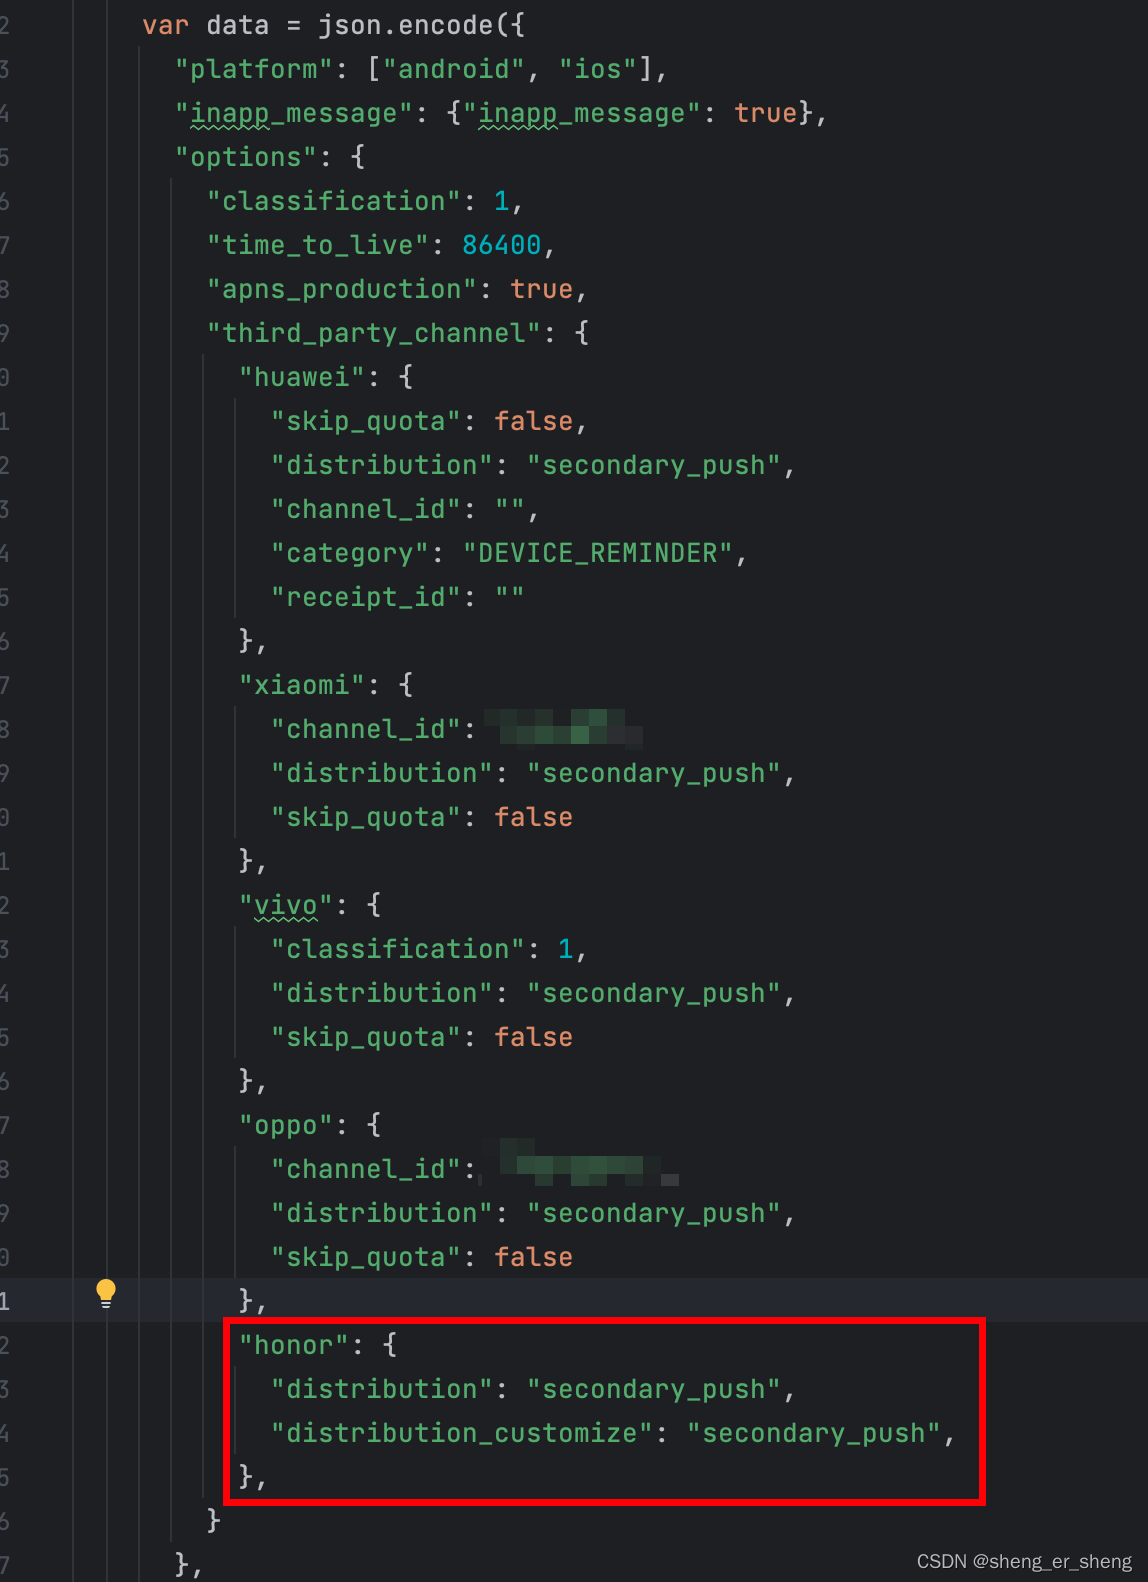Click the yellow lightbulb intention icon

pos(106,1294)
